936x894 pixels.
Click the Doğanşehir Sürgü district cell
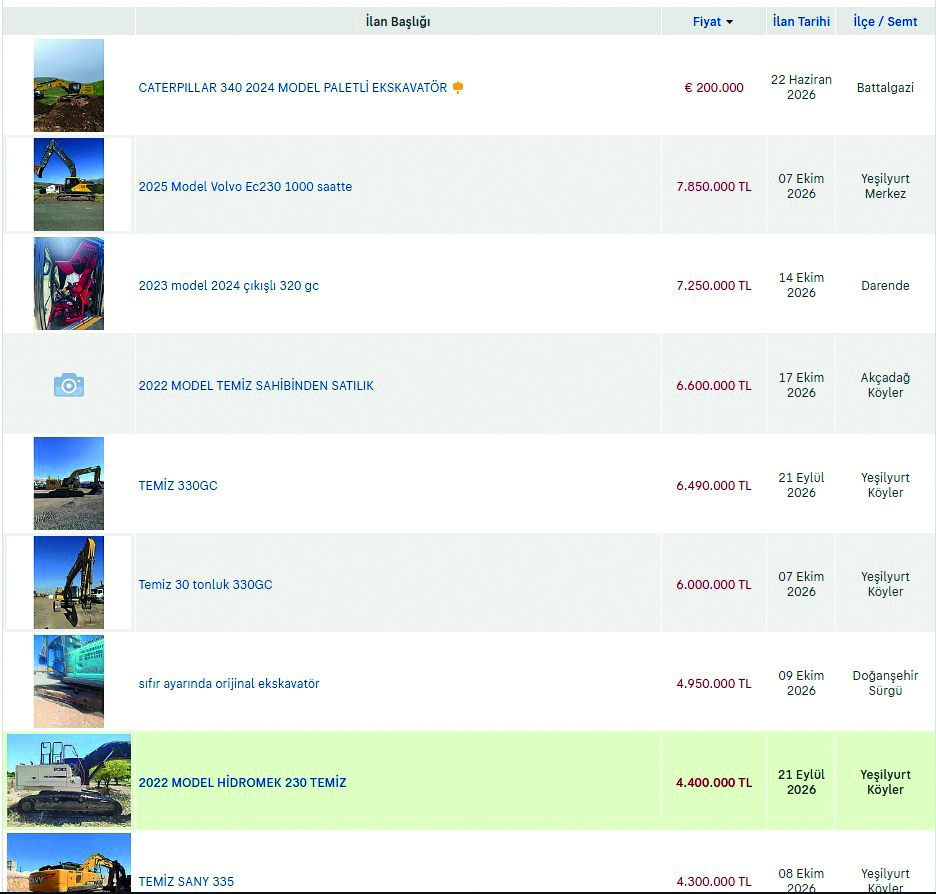885,683
